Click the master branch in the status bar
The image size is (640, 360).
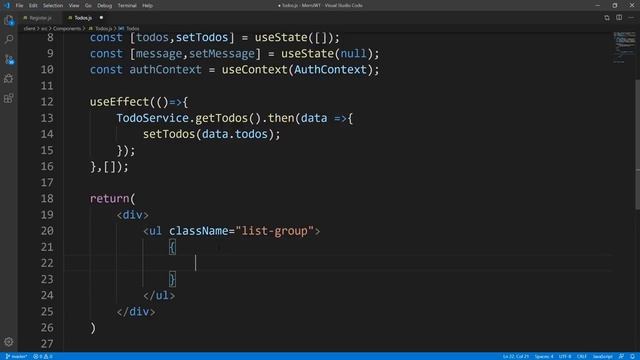click(16, 356)
